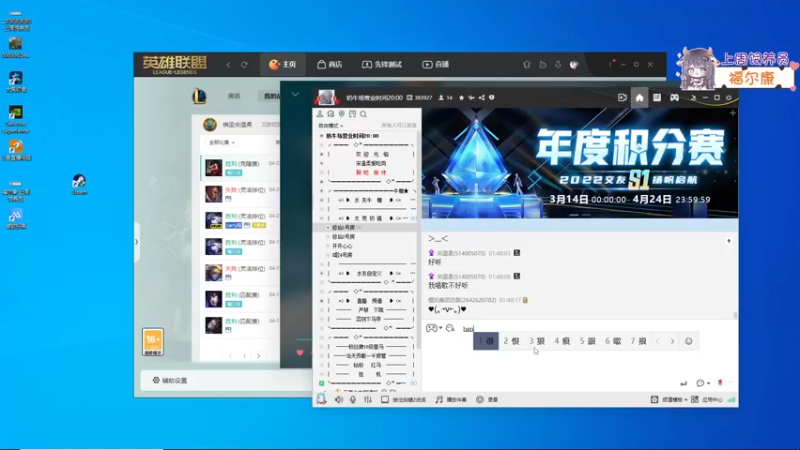Switch to 商店 tab in League client

coord(329,64)
